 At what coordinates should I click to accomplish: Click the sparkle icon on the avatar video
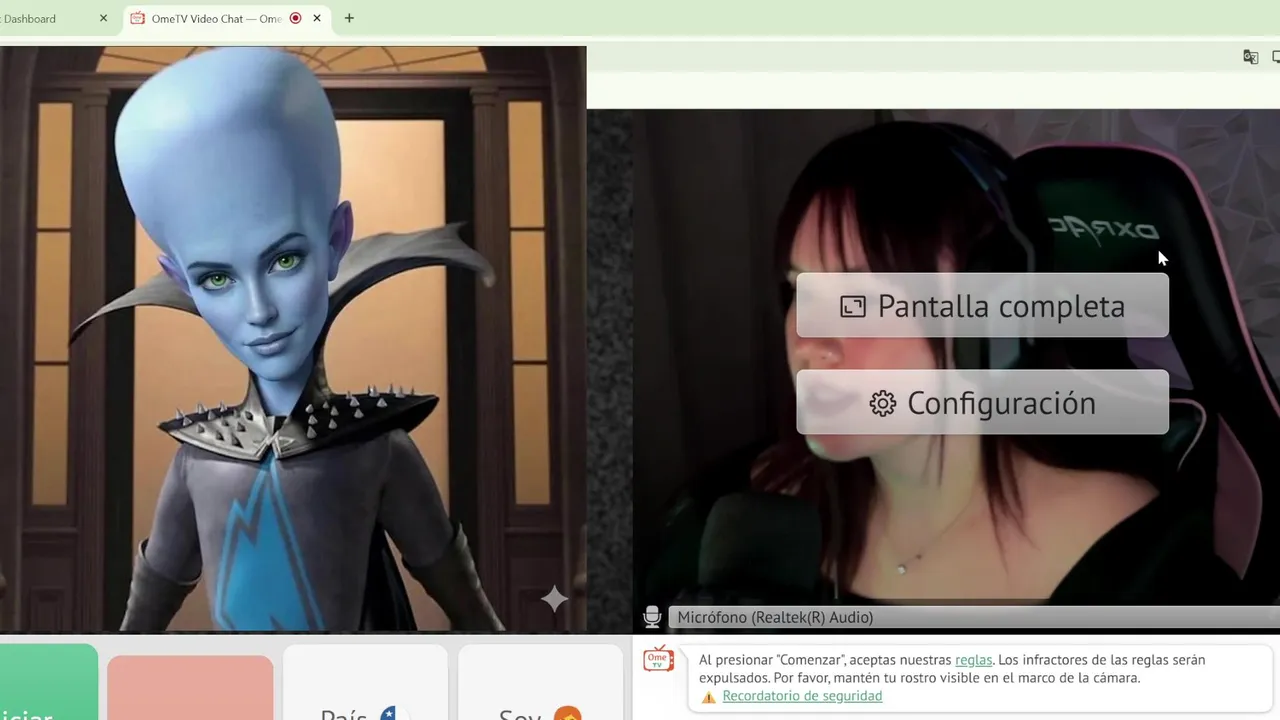(x=554, y=599)
